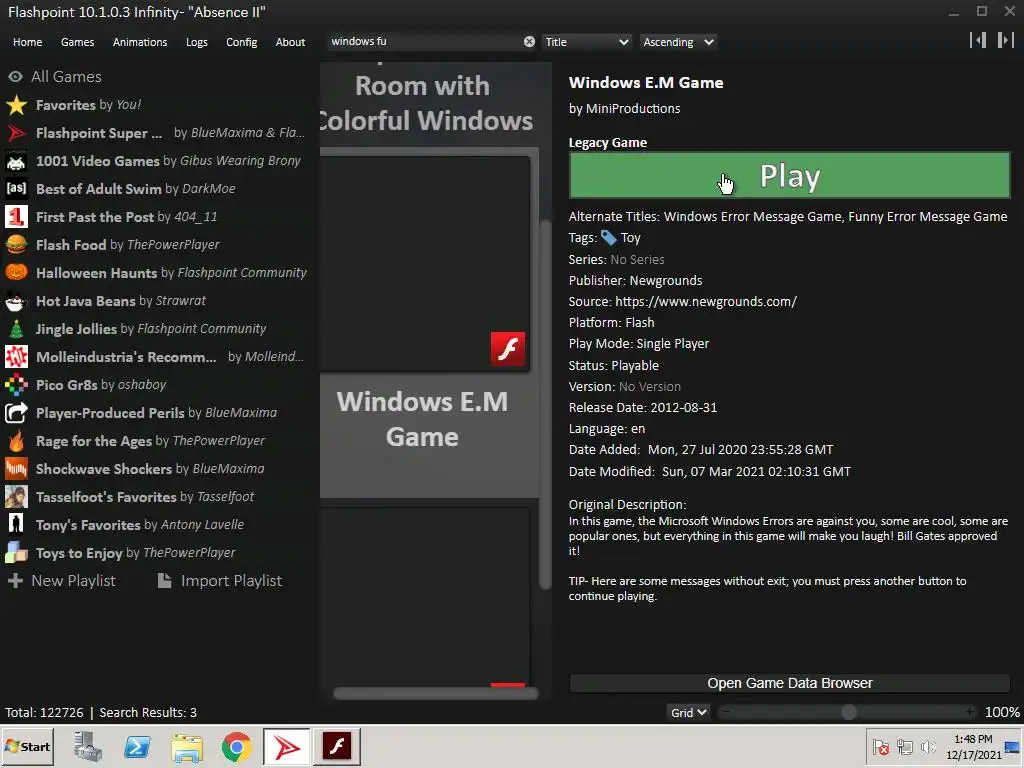Click the release date 2012-08-31
Viewport: 1024px width, 768px height.
(x=683, y=408)
